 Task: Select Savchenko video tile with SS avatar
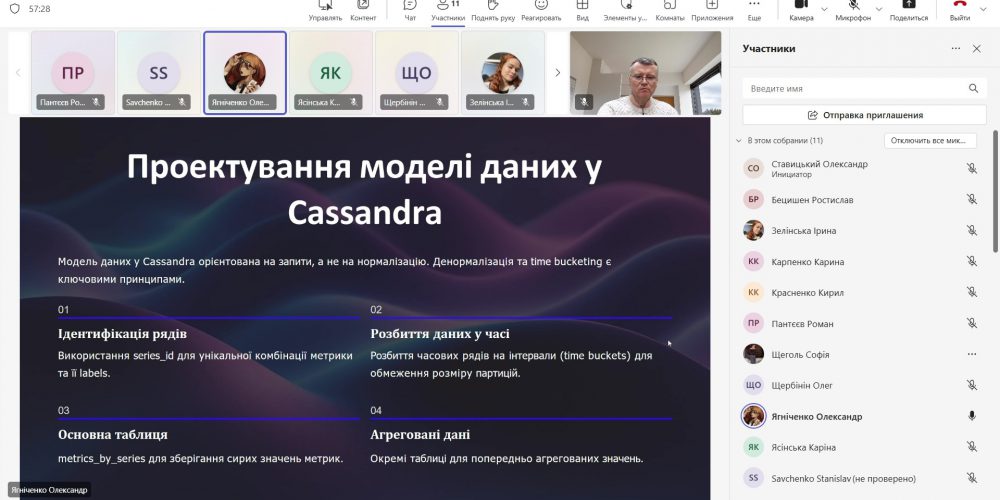pos(159,72)
